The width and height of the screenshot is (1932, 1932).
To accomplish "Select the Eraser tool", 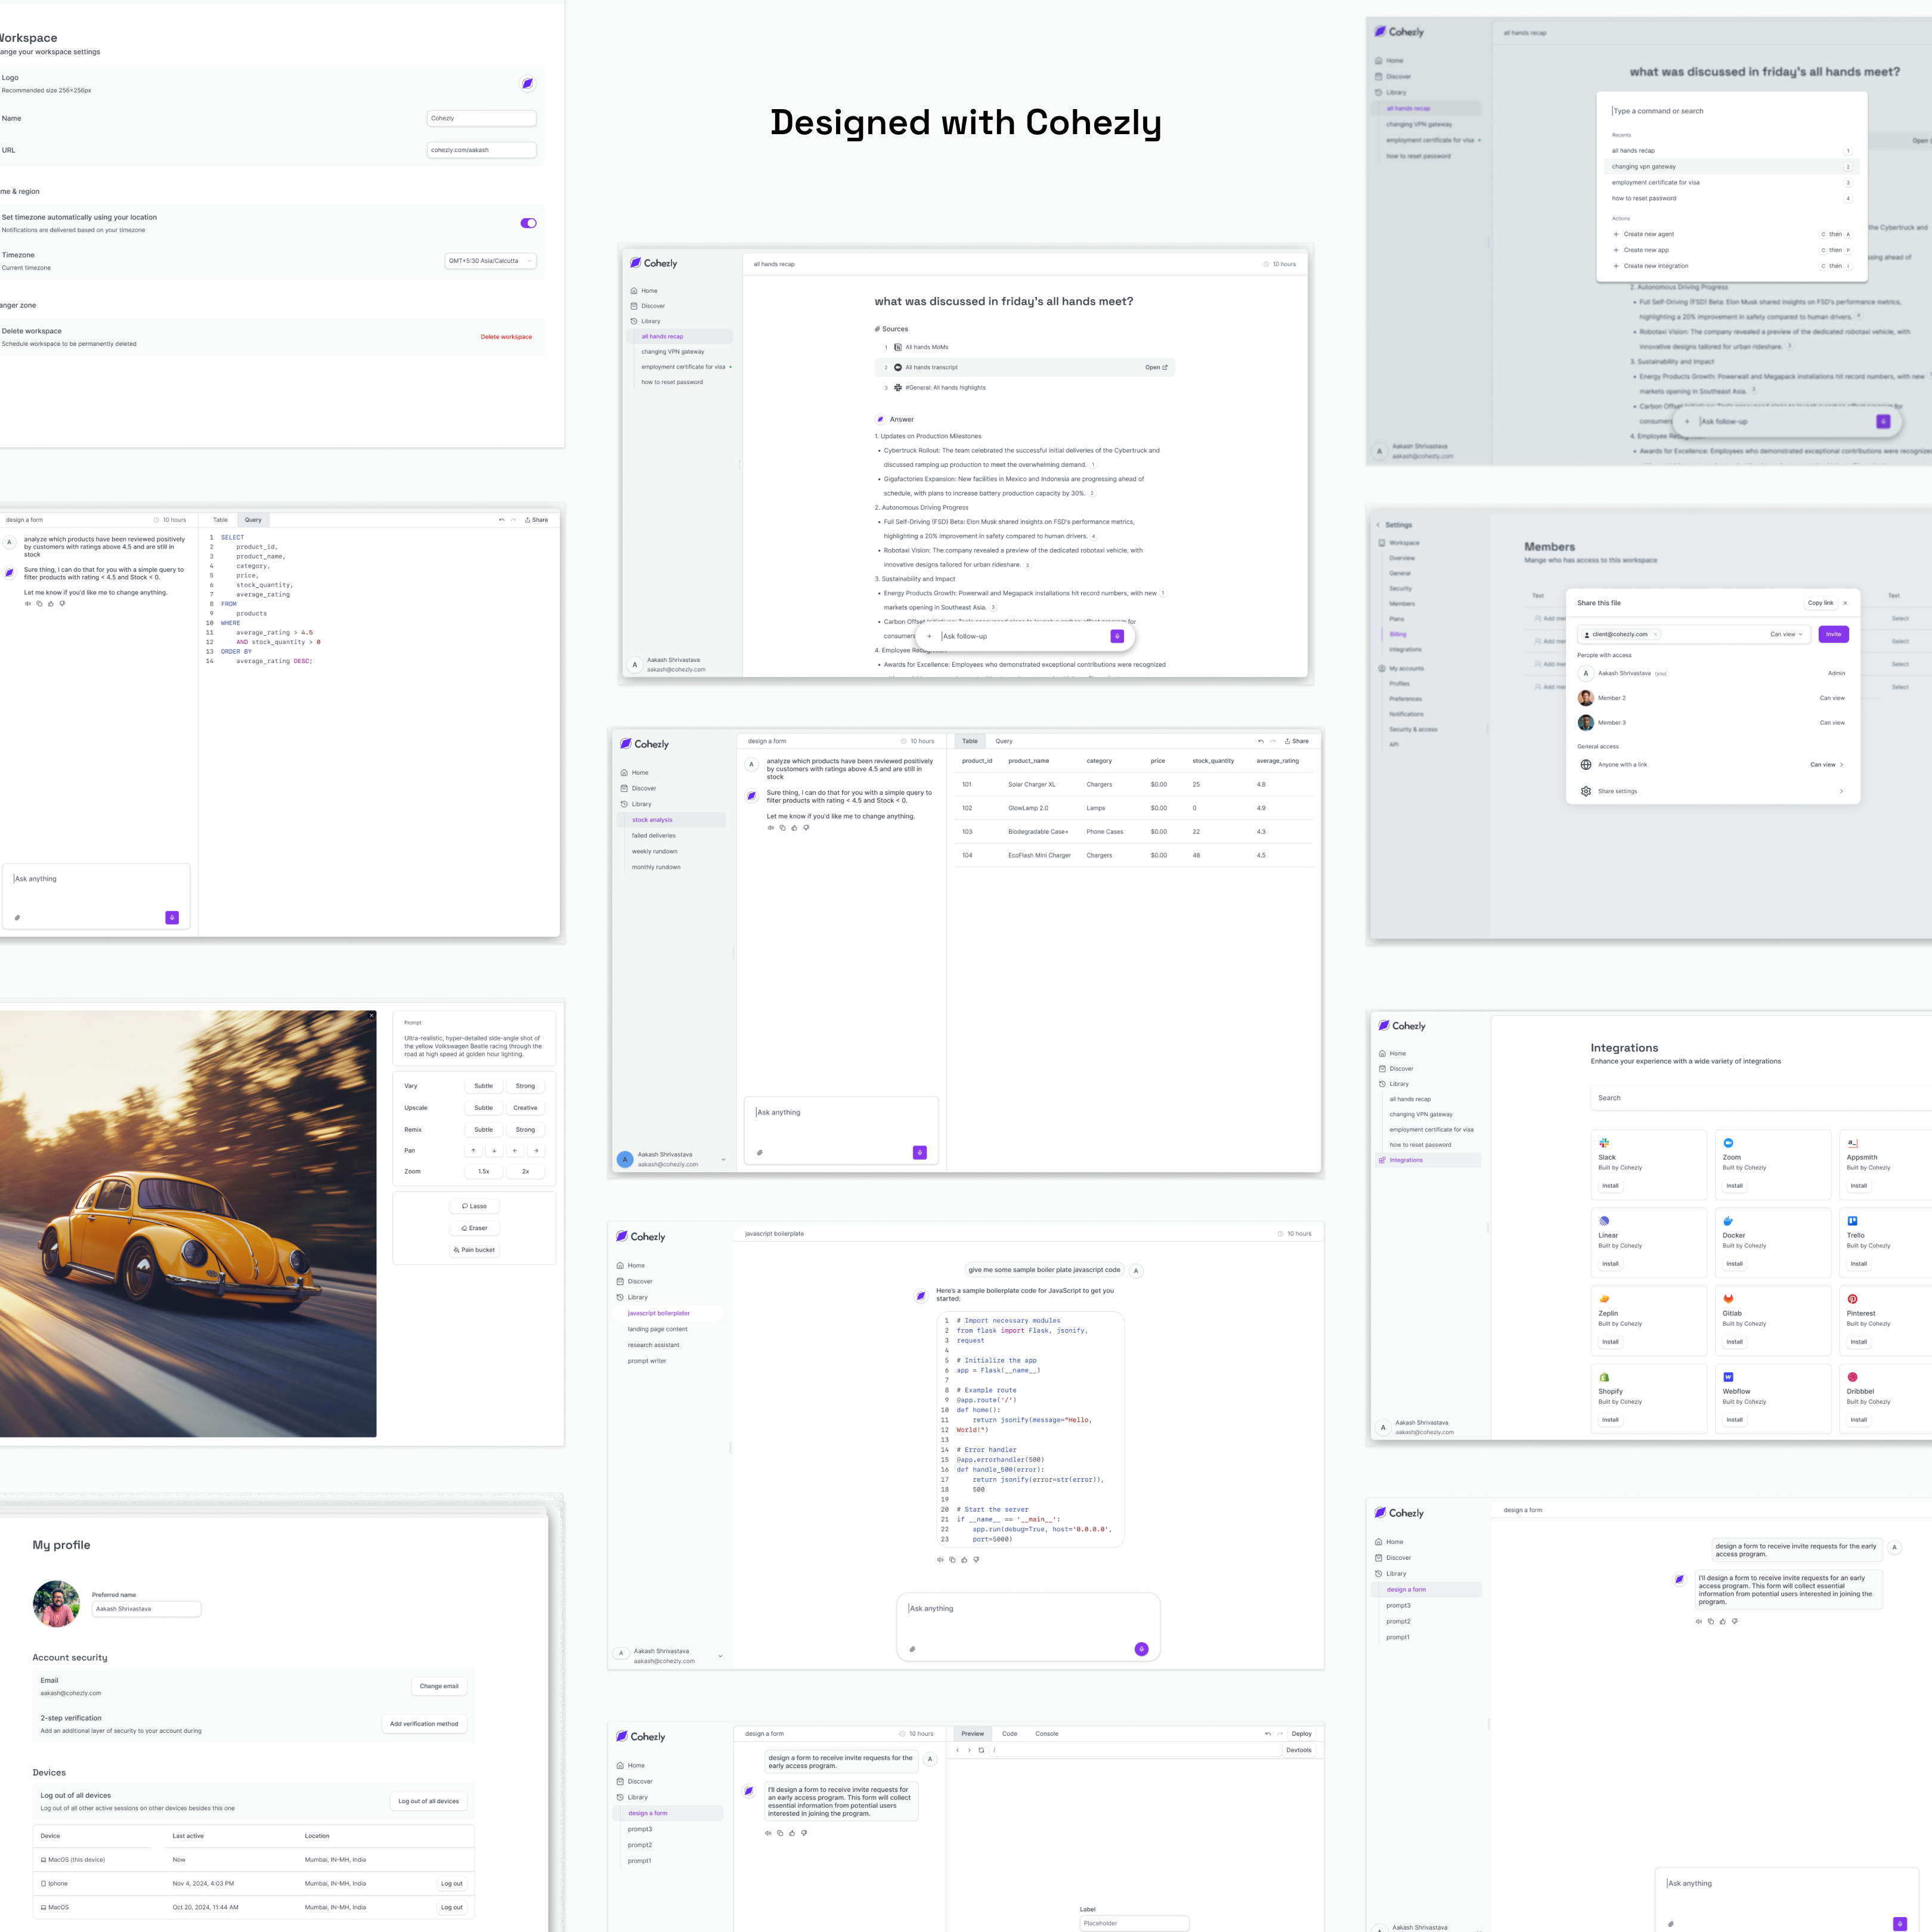I will click(x=475, y=1228).
